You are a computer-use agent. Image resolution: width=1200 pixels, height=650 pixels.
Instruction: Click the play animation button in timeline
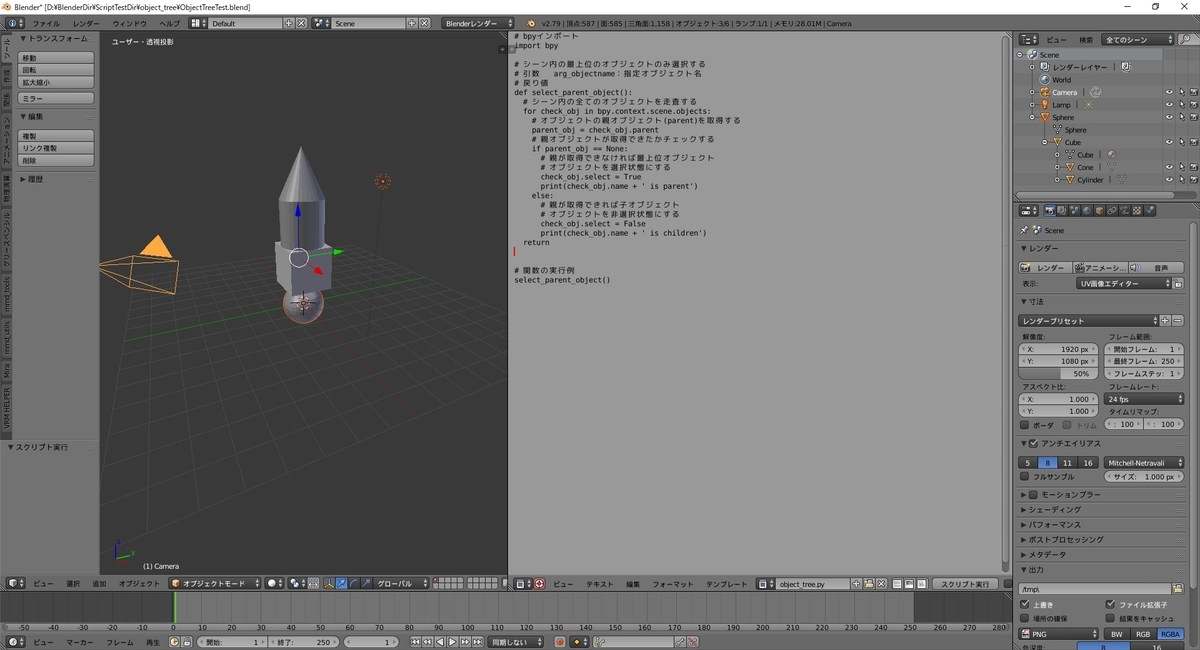pyautogui.click(x=452, y=641)
